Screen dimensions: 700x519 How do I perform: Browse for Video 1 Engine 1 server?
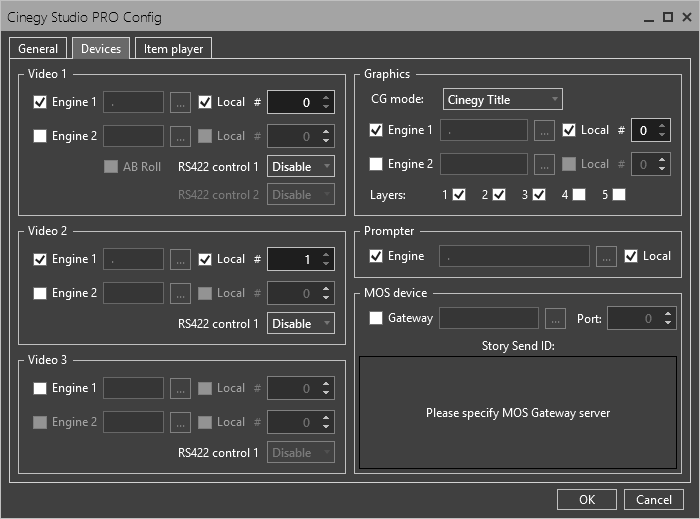(x=180, y=102)
